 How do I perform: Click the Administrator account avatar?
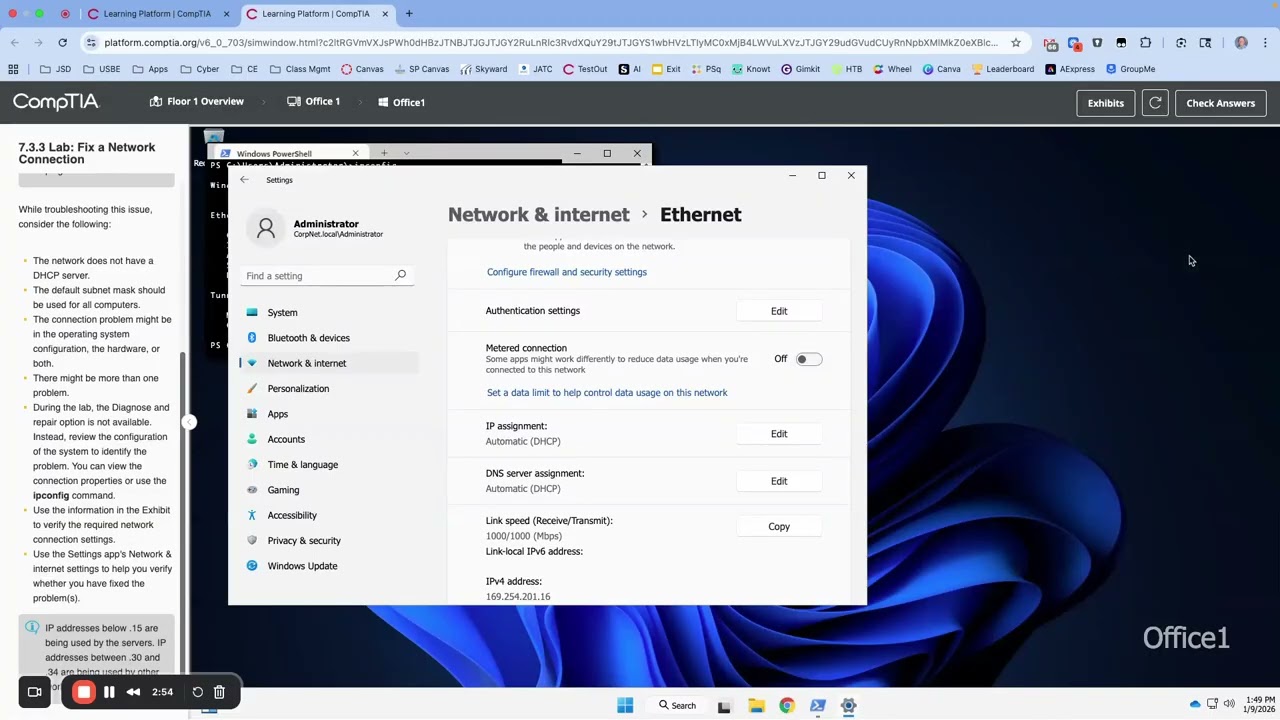pyautogui.click(x=266, y=229)
